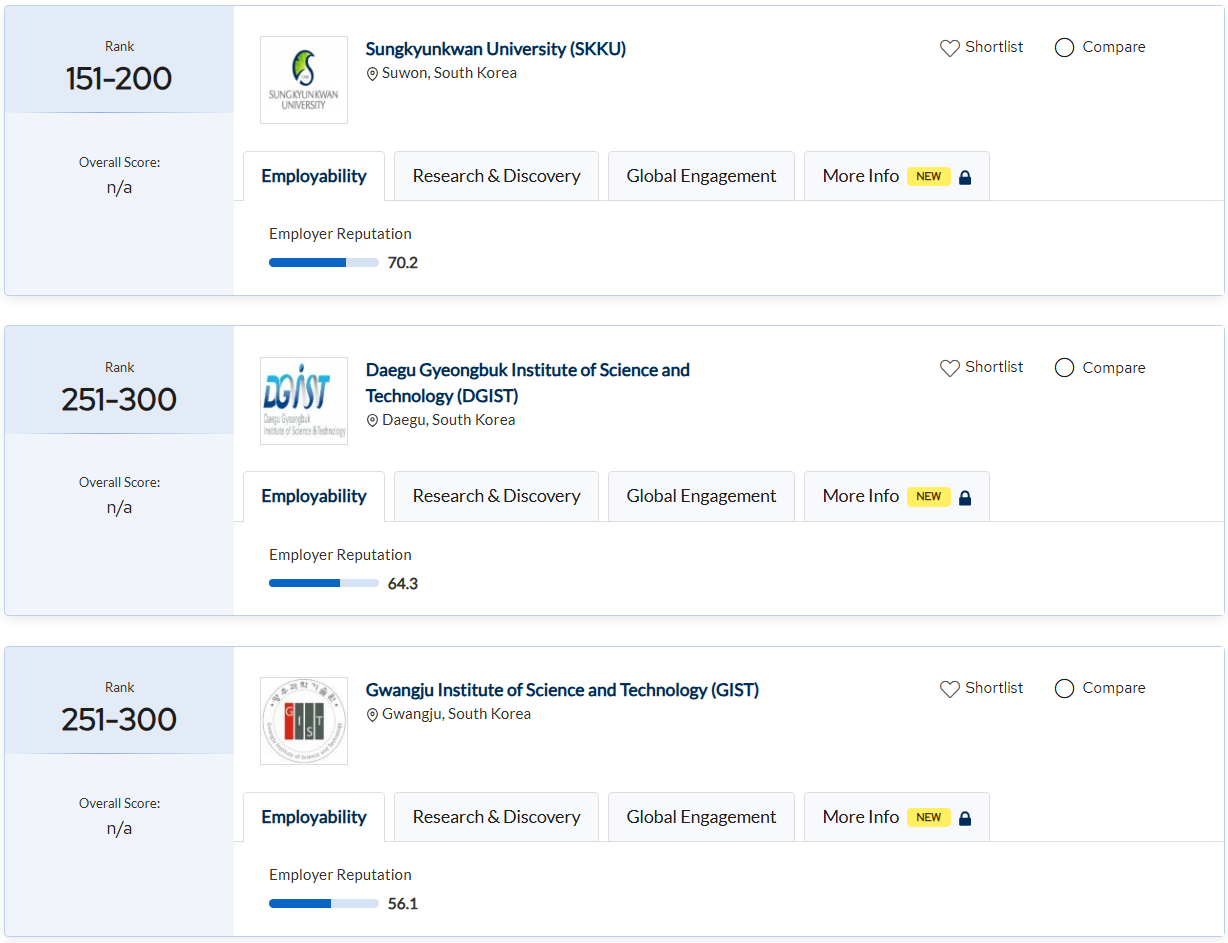This screenshot has width=1228, height=943.
Task: Click the Employer Reputation bar showing 64.3
Action: pyautogui.click(x=324, y=583)
